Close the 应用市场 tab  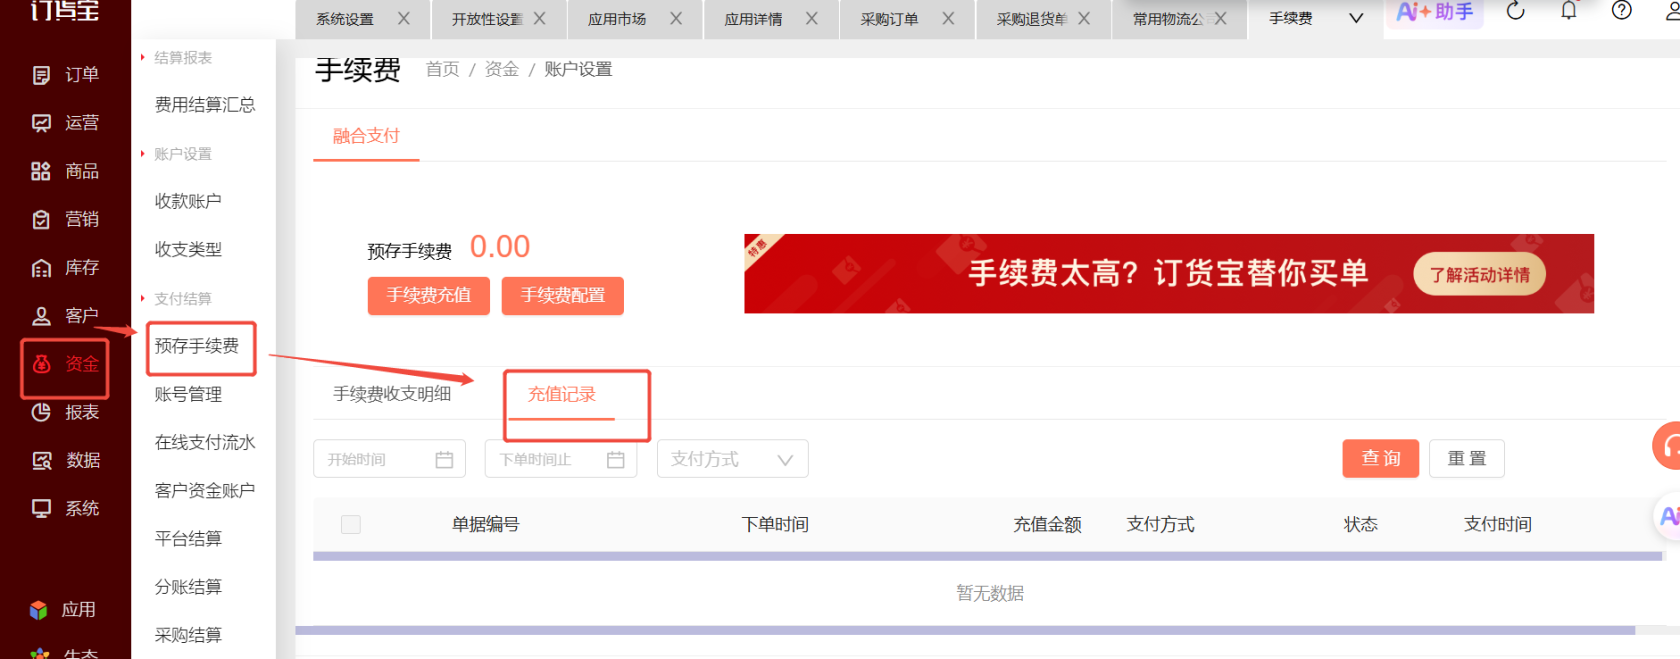[x=676, y=18]
